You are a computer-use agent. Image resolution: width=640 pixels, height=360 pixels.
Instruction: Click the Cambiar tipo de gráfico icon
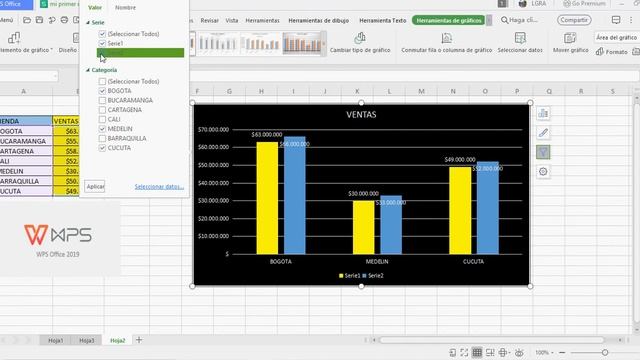click(x=360, y=38)
